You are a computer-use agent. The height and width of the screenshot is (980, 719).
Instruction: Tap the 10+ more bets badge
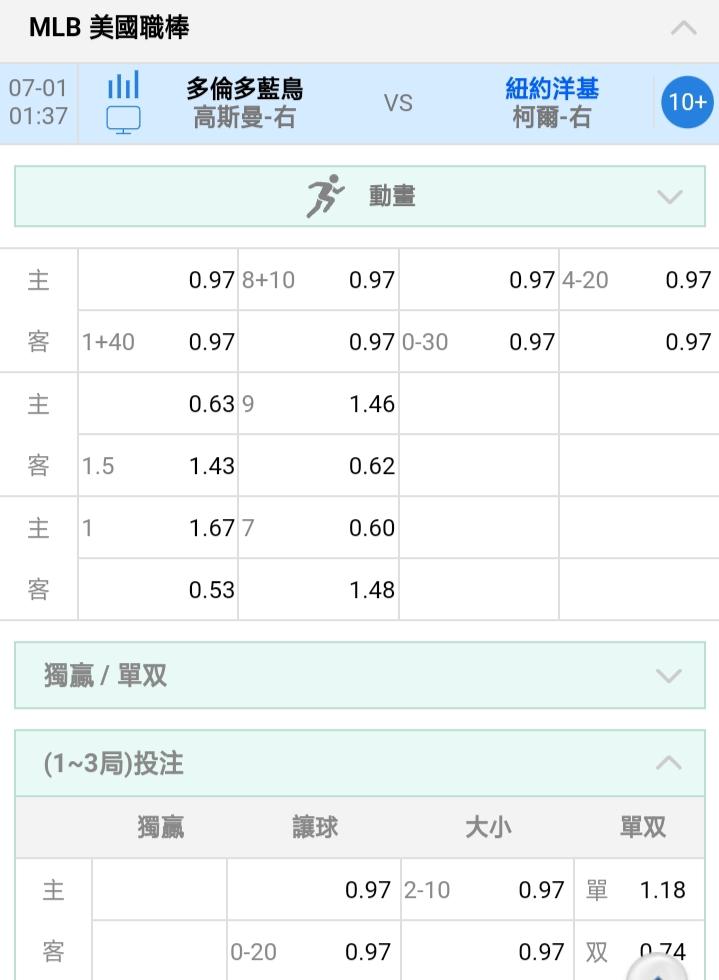(x=687, y=102)
